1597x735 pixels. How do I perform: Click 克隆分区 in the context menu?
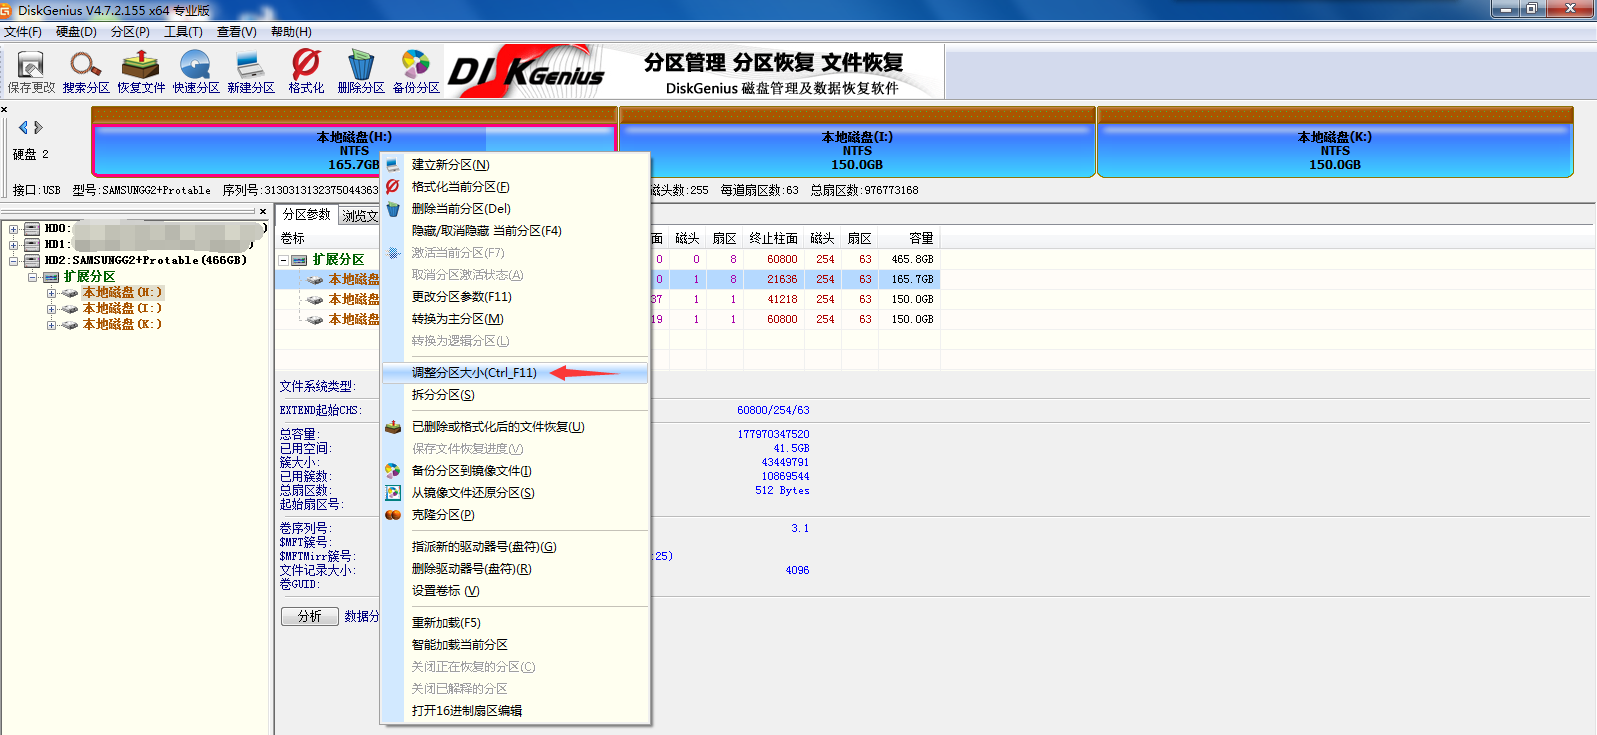(x=443, y=515)
